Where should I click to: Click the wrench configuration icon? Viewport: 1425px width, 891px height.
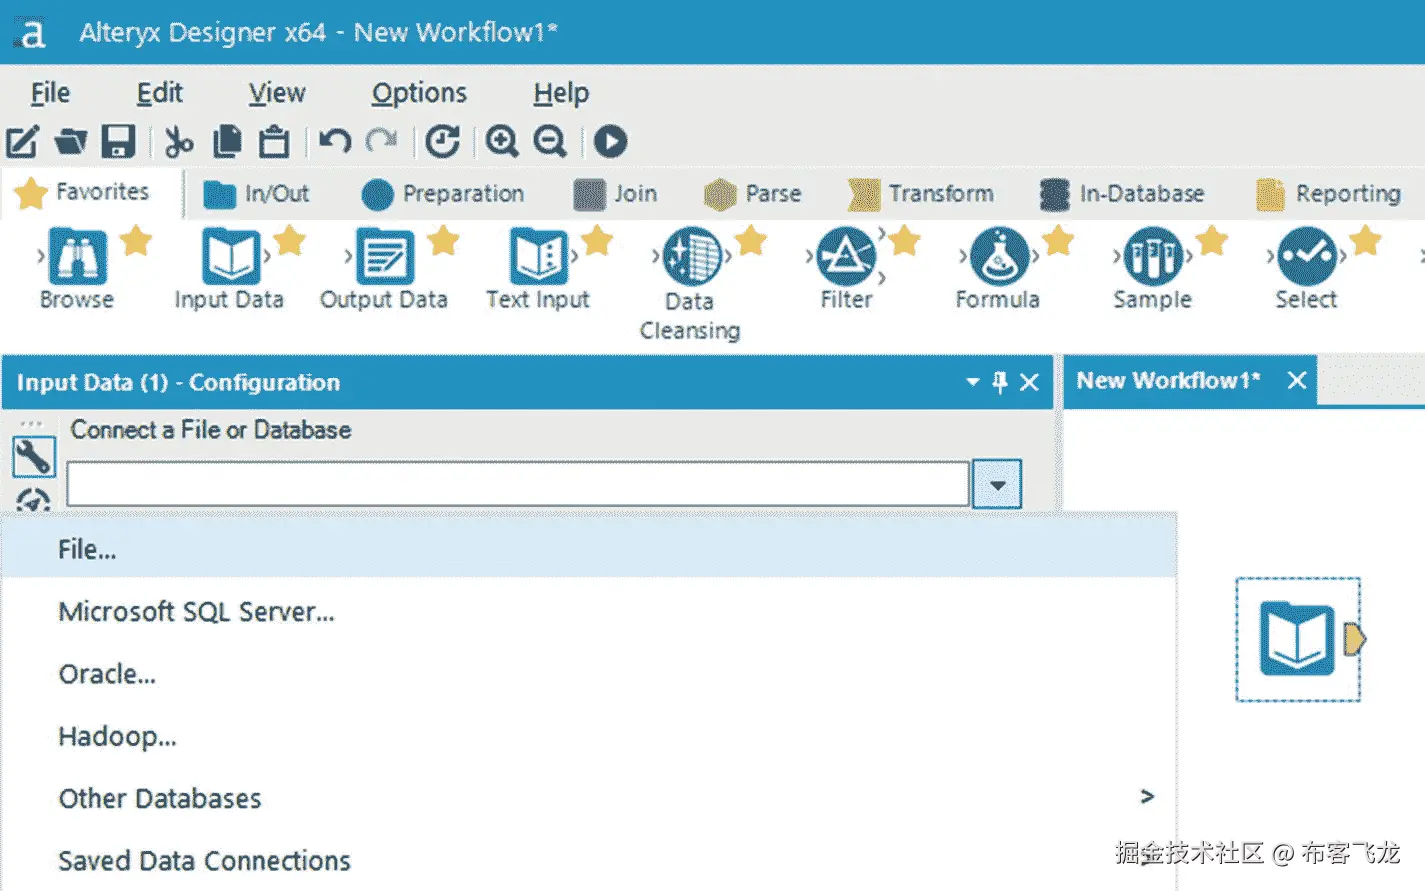(x=33, y=457)
